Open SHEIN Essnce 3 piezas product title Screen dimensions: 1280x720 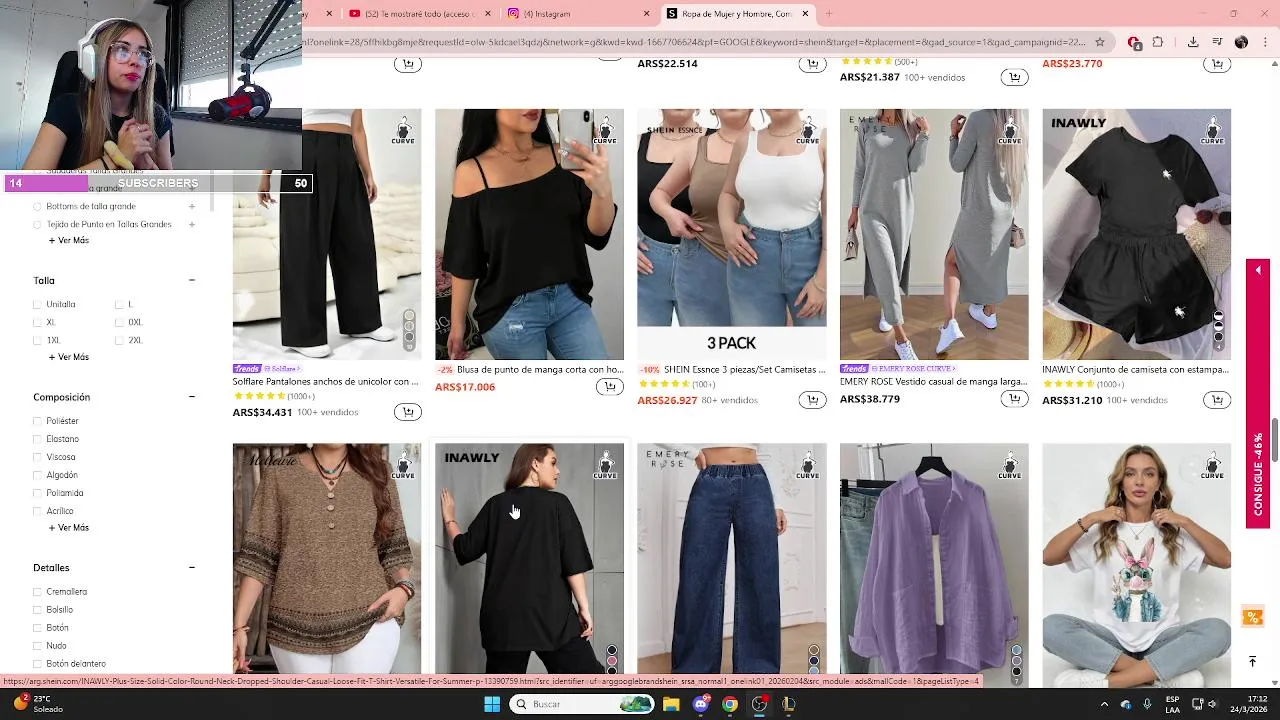tap(745, 369)
